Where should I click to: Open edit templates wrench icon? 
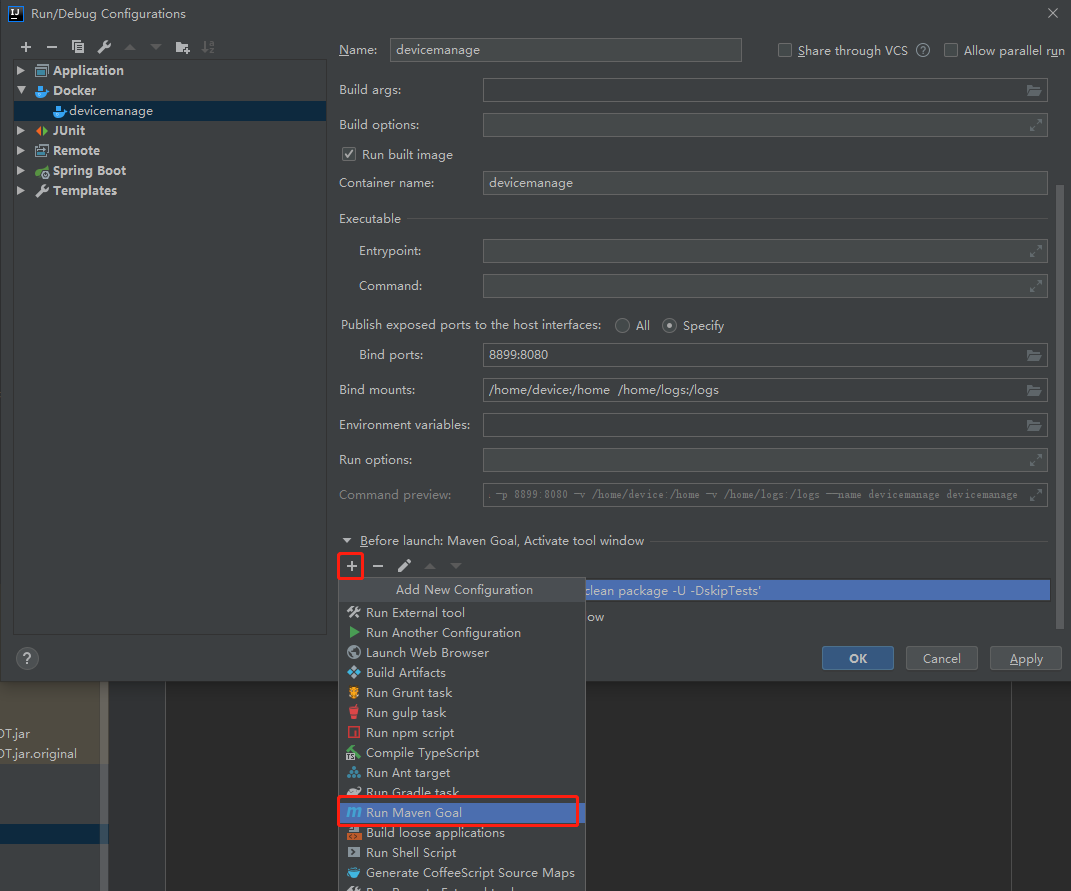(x=104, y=47)
